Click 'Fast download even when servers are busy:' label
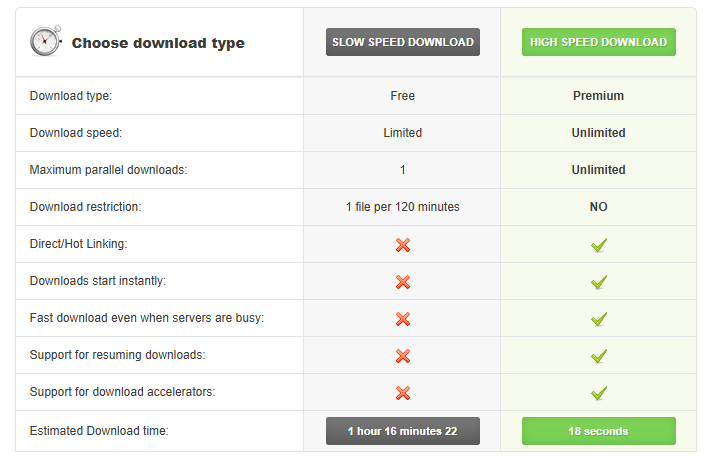 [147, 318]
